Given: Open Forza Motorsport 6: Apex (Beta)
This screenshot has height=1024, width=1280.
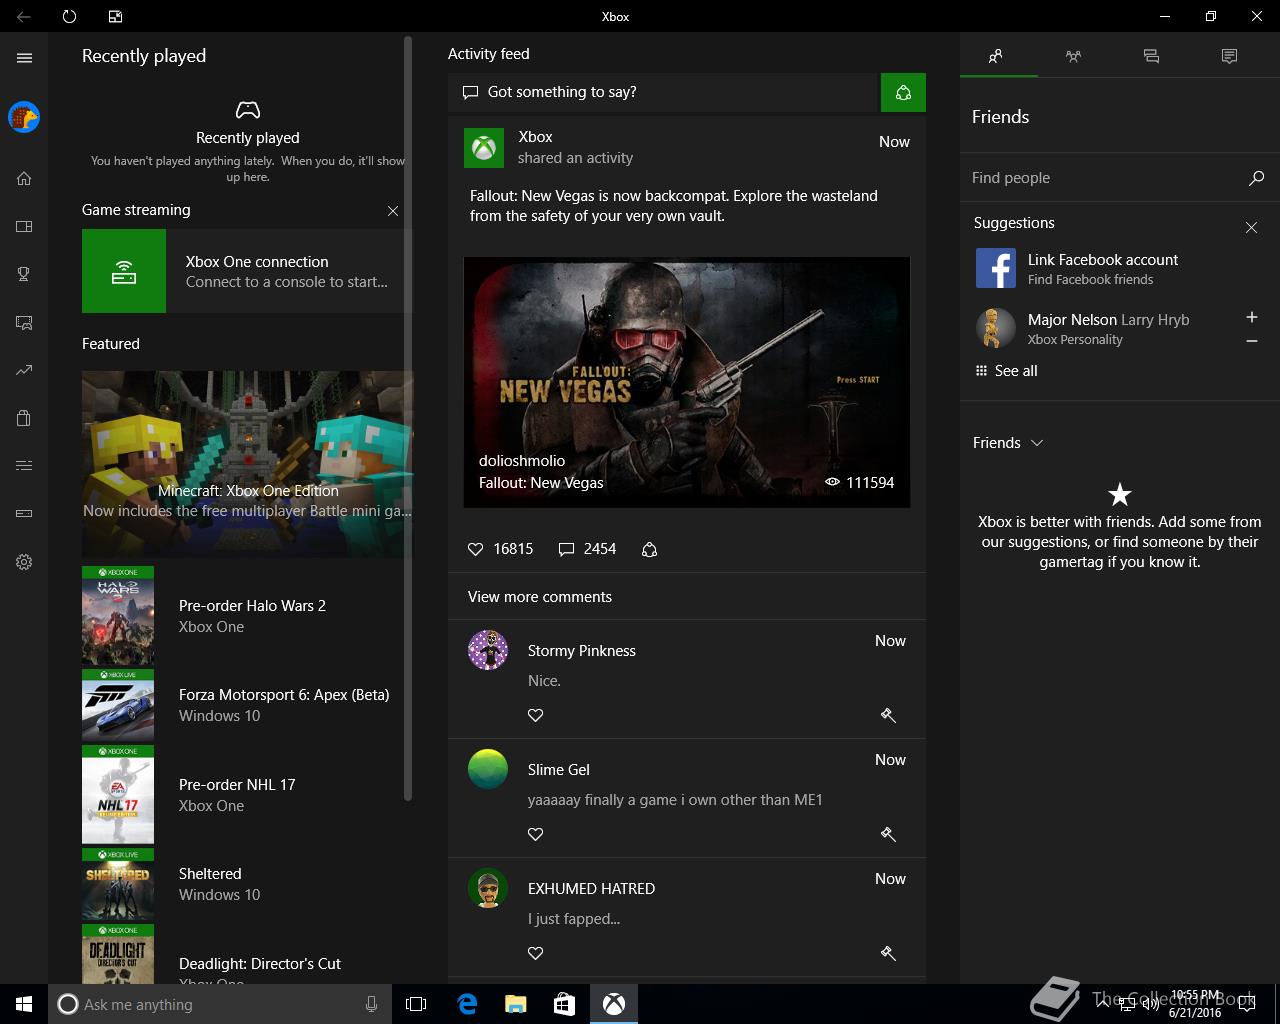Looking at the screenshot, I should click(246, 705).
